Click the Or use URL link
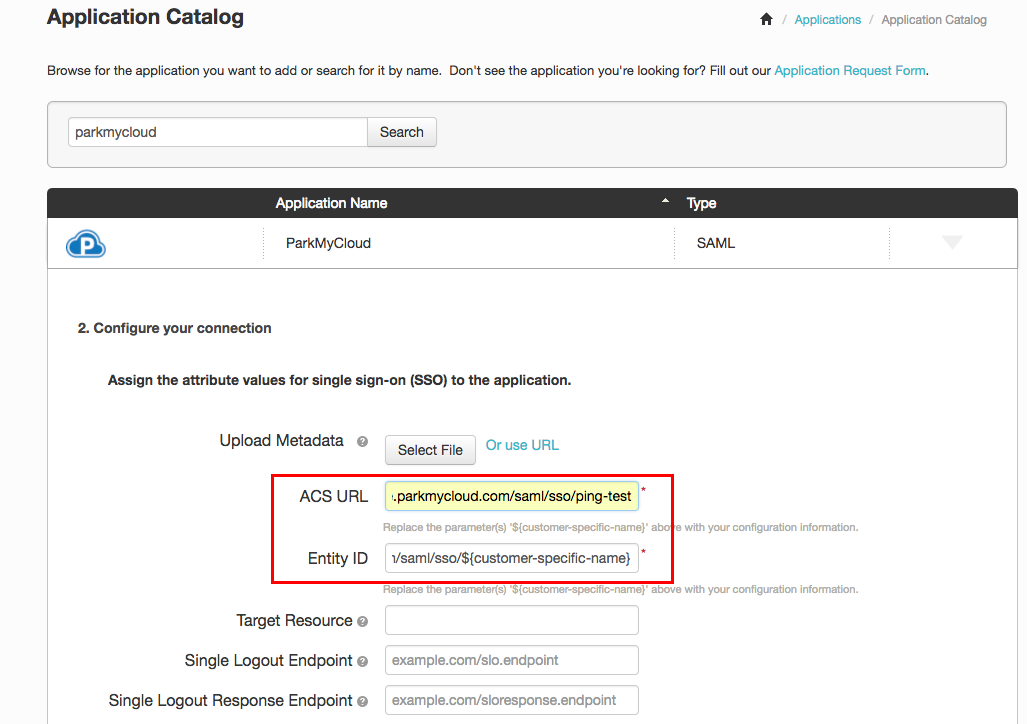This screenshot has width=1027, height=724. coord(522,445)
